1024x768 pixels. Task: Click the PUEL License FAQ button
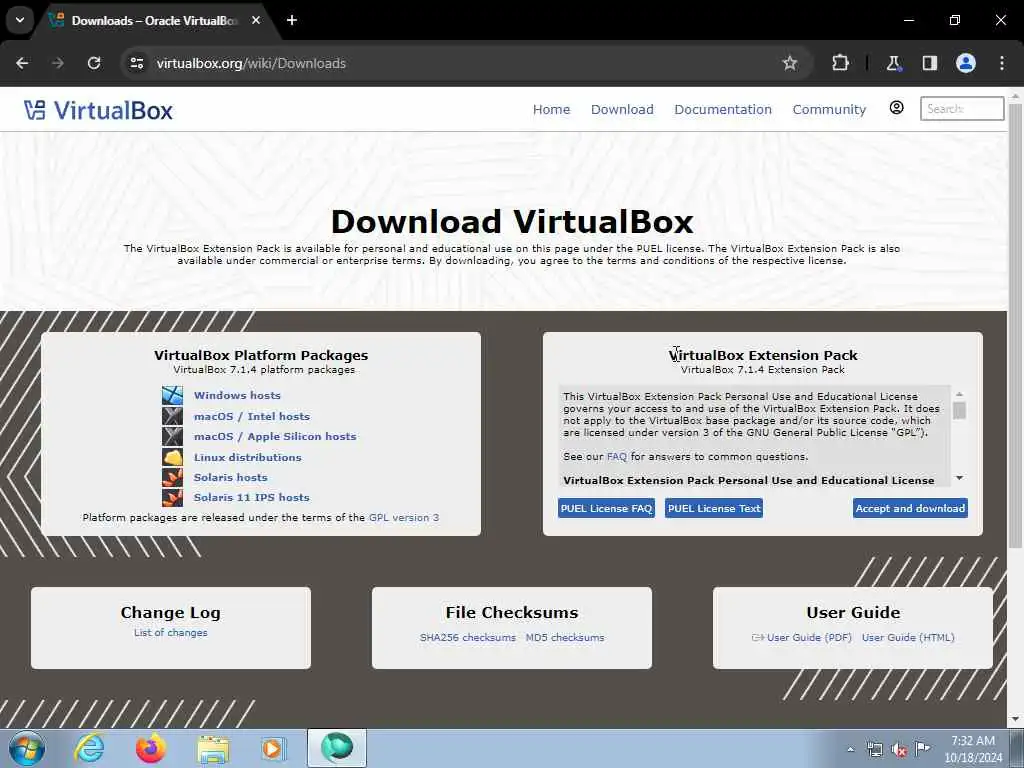pos(606,508)
